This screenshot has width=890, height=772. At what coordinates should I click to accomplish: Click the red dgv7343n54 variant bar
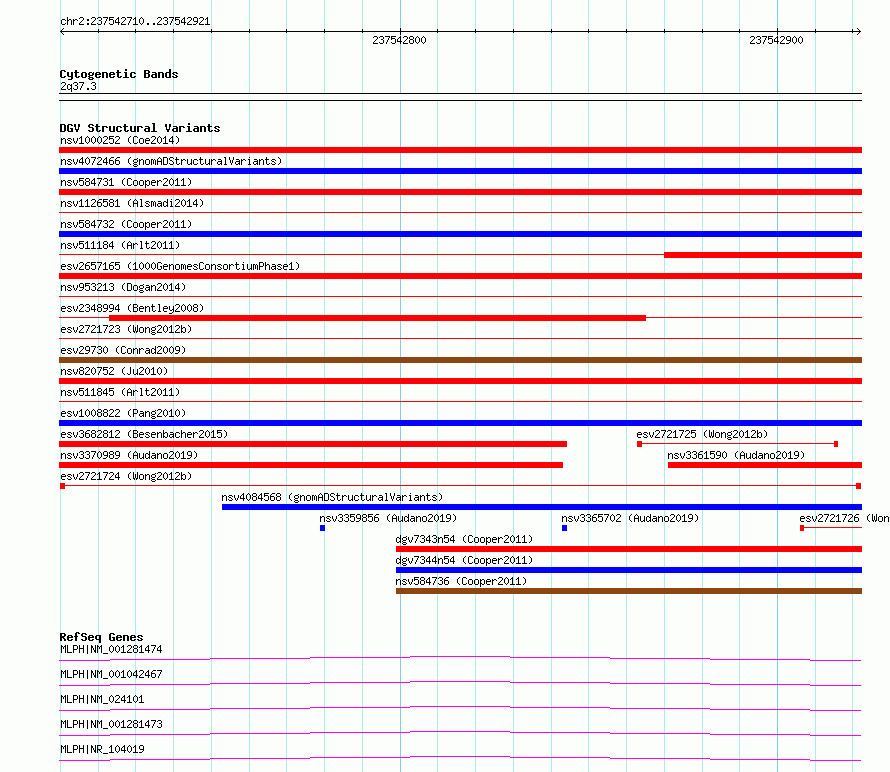point(629,549)
